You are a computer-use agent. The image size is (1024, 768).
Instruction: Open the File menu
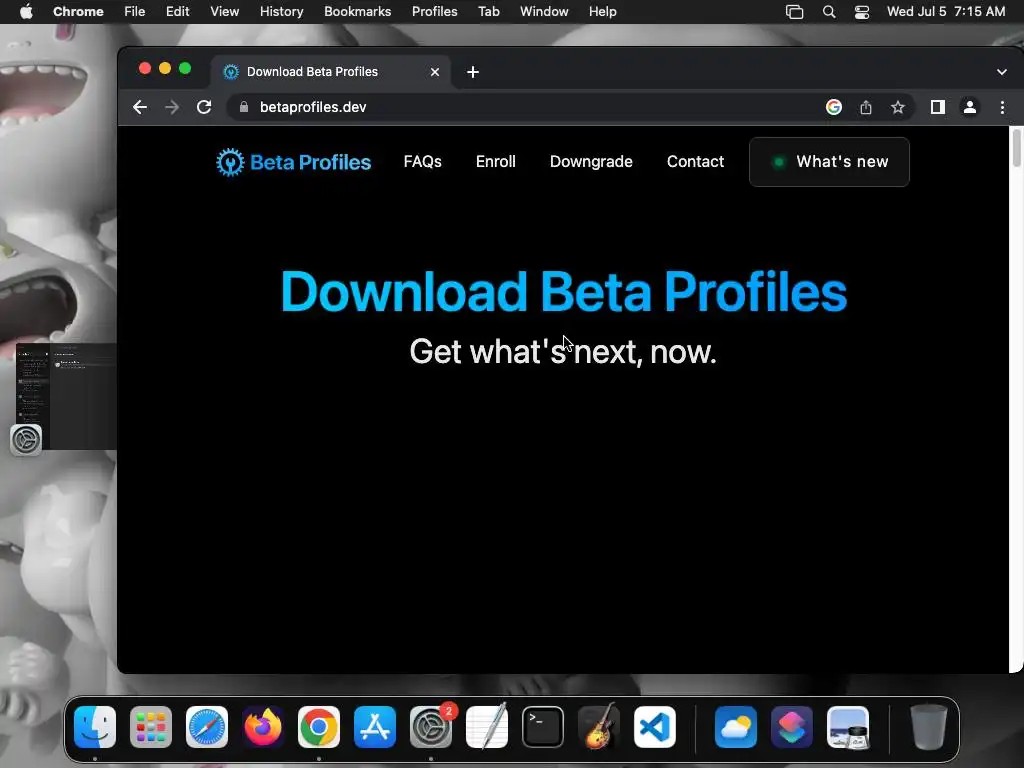135,12
